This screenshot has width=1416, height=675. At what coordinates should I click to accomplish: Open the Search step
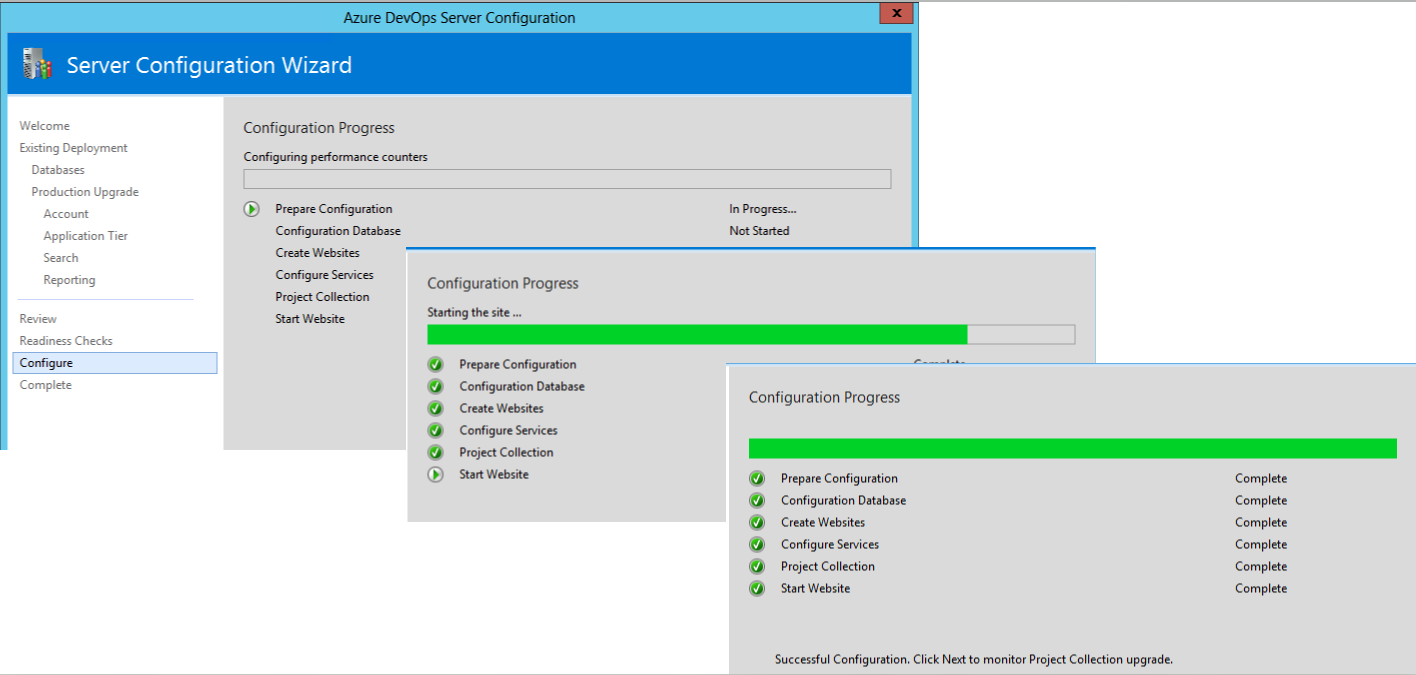[60, 257]
